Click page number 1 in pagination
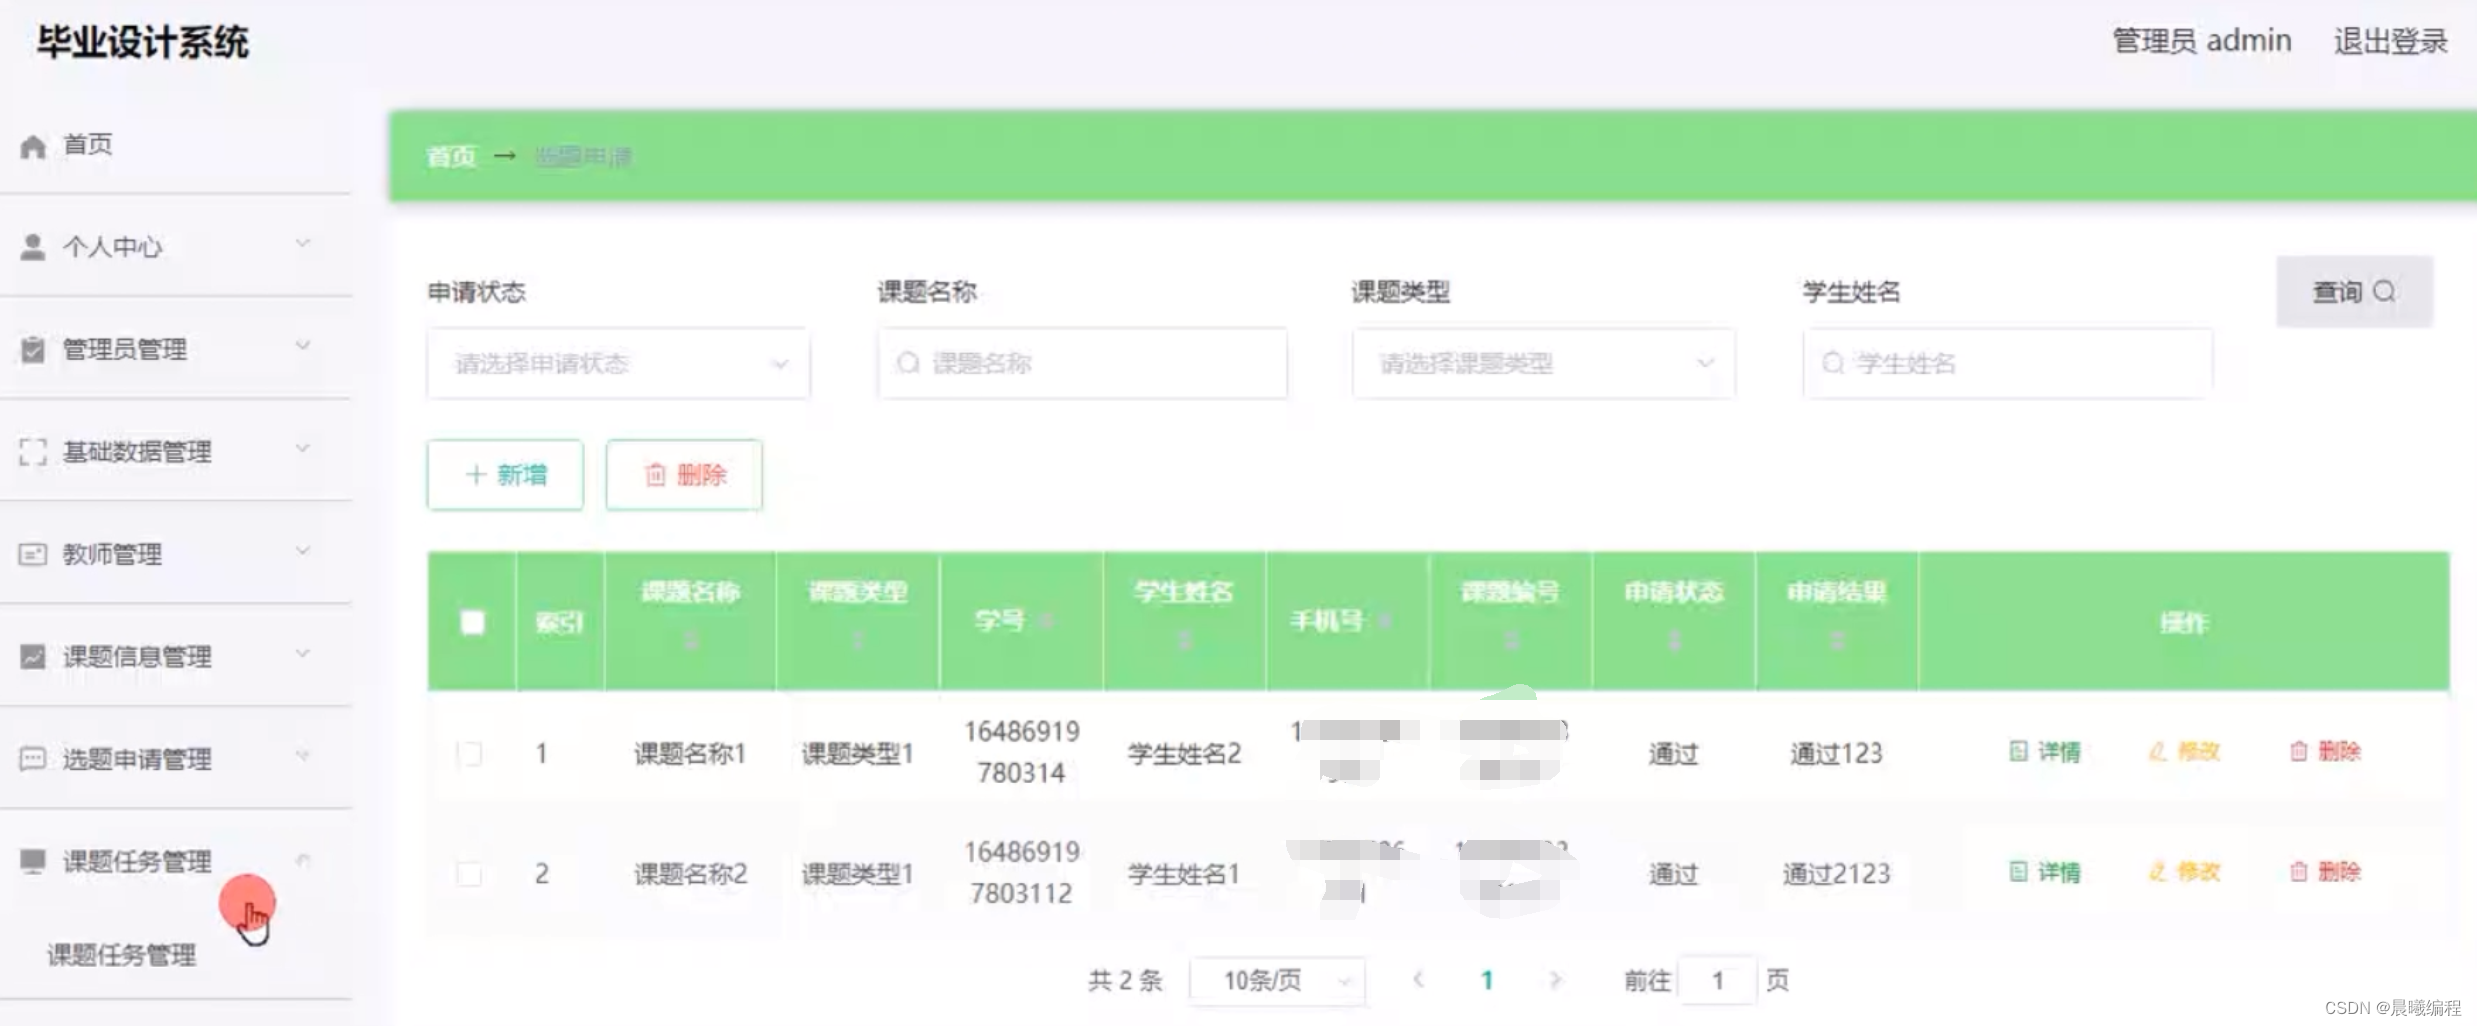Viewport: 2477px width, 1026px height. click(x=1487, y=980)
